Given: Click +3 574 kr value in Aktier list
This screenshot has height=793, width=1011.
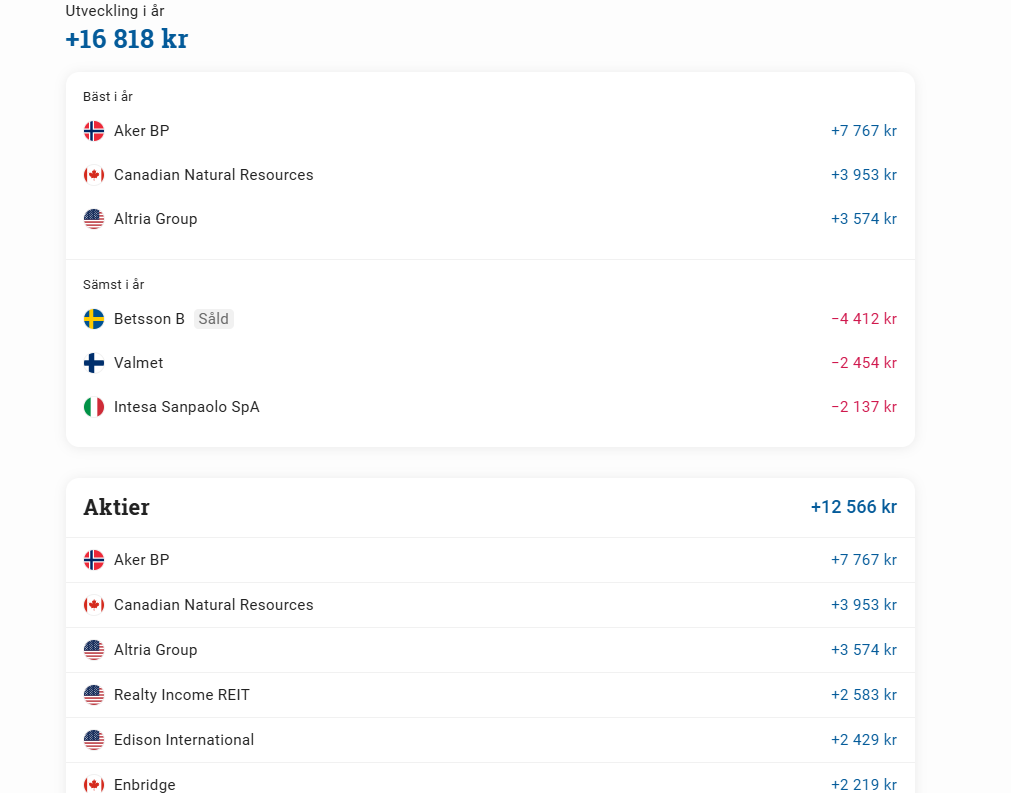Looking at the screenshot, I should click(x=864, y=650).
